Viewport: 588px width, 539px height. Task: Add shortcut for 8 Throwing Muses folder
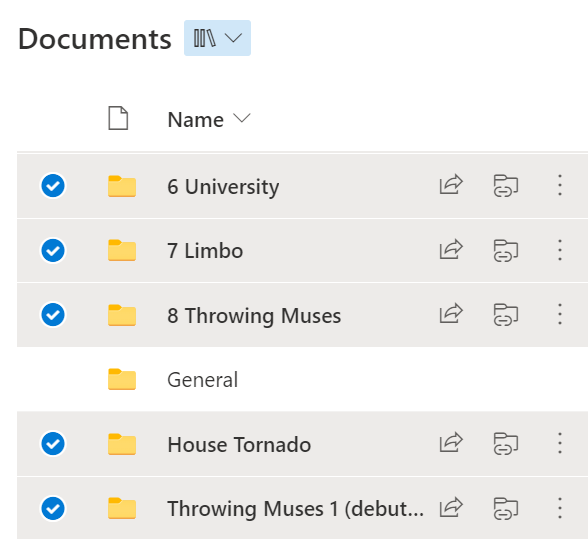pyautogui.click(x=506, y=315)
